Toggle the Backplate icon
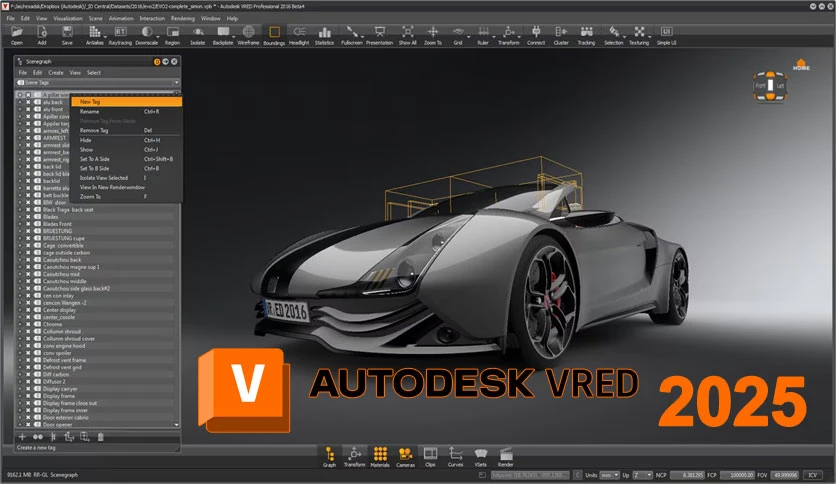The height and width of the screenshot is (484, 836). [223, 32]
